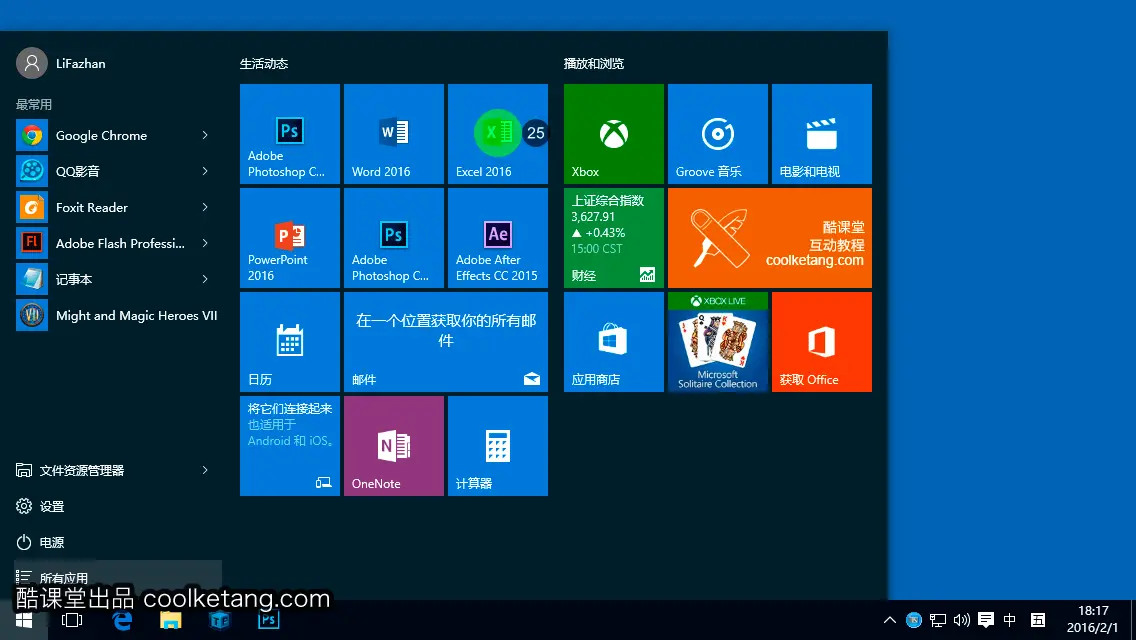
Task: Click the Windows Start button
Action: click(x=24, y=620)
